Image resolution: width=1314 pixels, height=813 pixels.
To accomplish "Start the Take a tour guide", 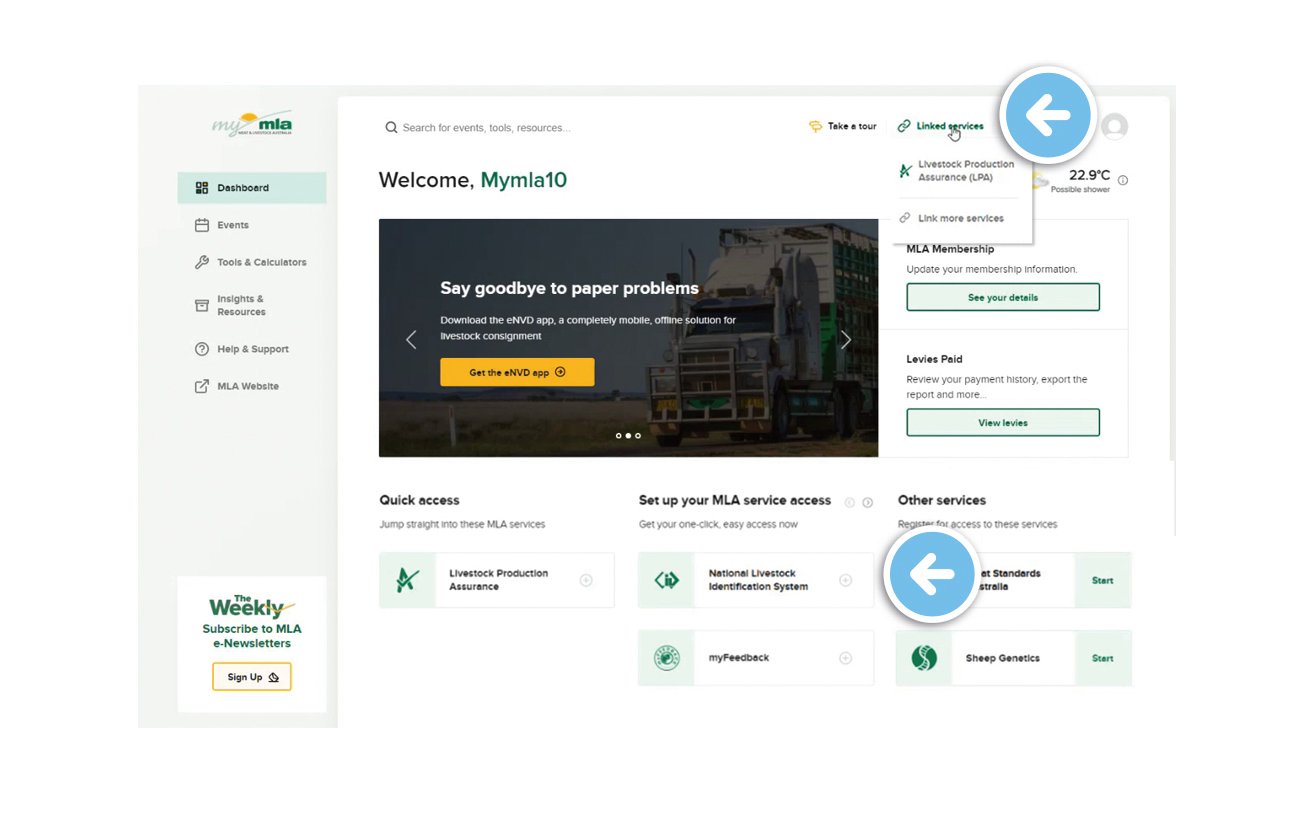I will 843,126.
